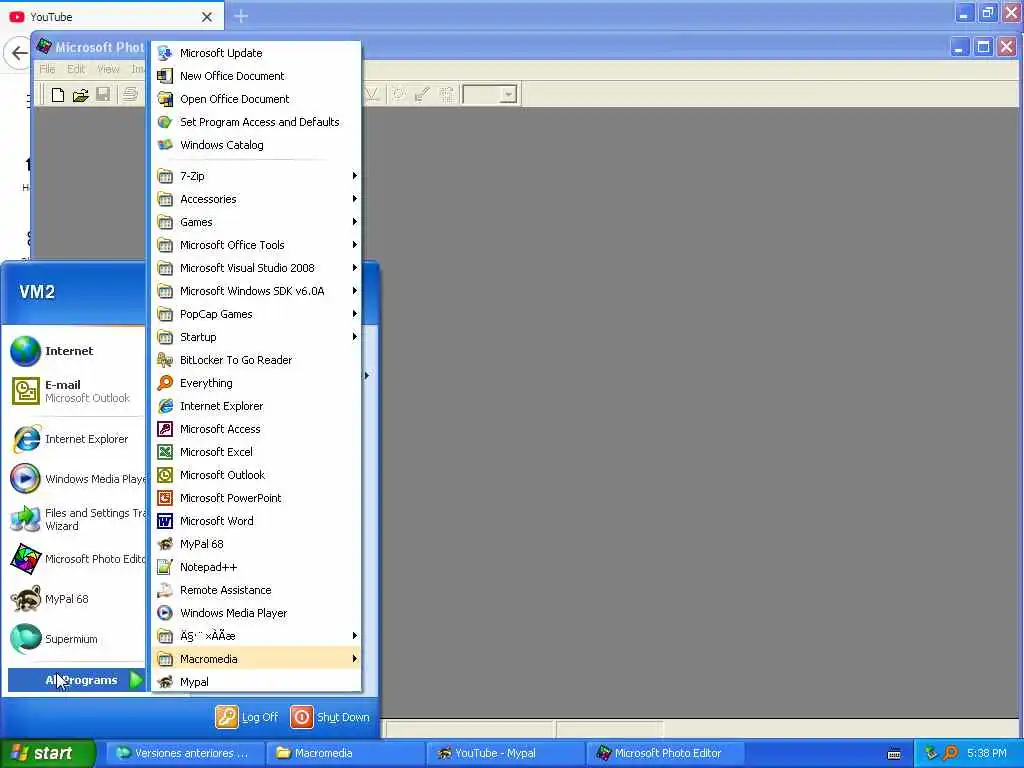Click the Microsoft PowerPoint icon
Image resolution: width=1024 pixels, height=768 pixels.
click(165, 498)
